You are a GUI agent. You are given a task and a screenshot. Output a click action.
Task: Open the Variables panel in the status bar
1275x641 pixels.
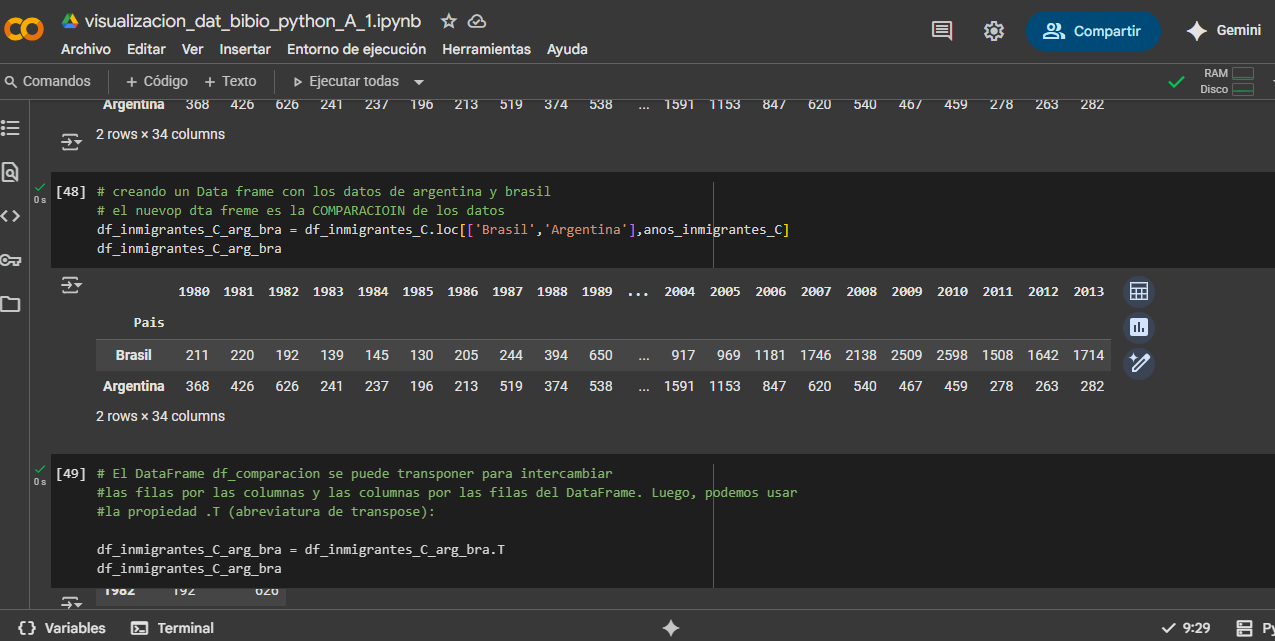[62, 628]
